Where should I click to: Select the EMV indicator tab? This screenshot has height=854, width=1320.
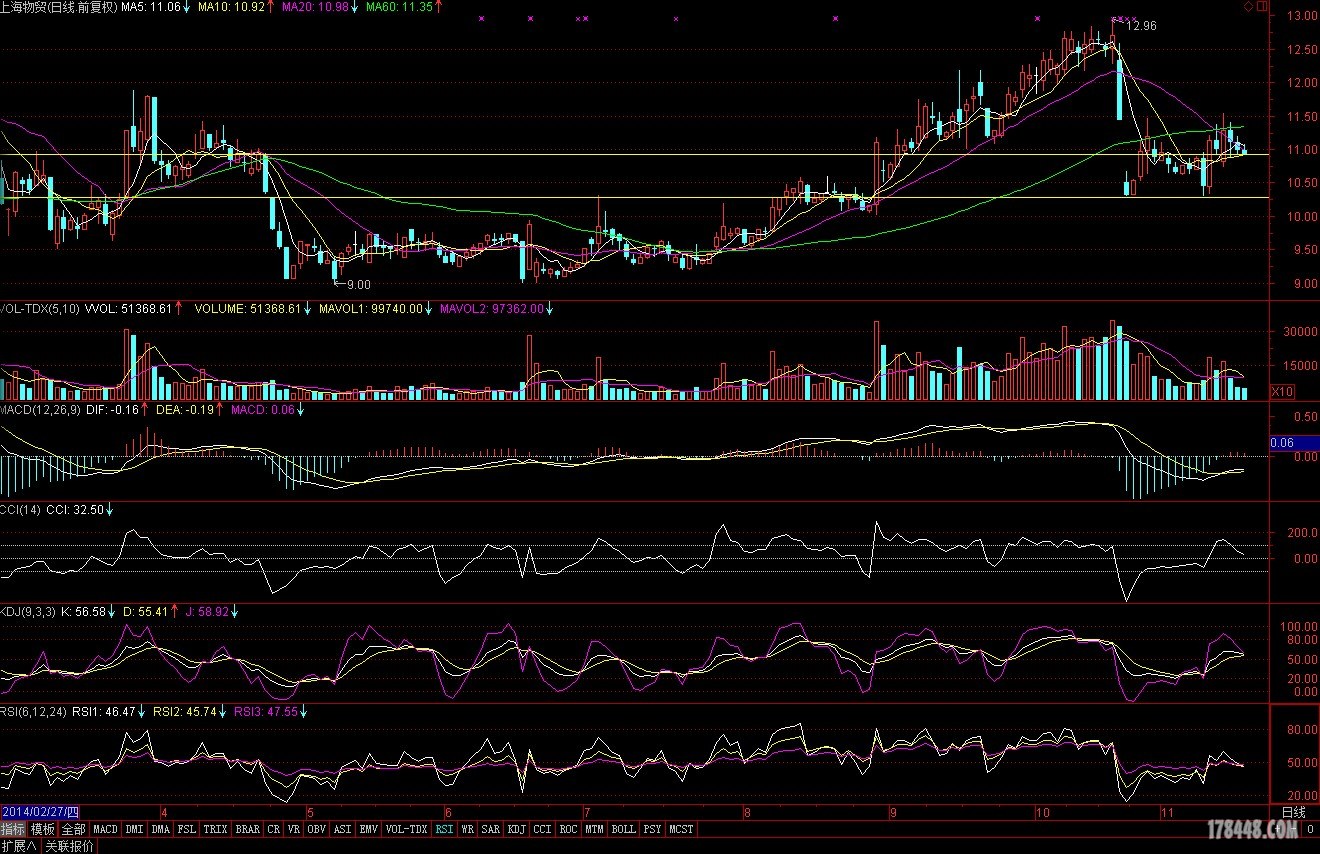point(368,829)
